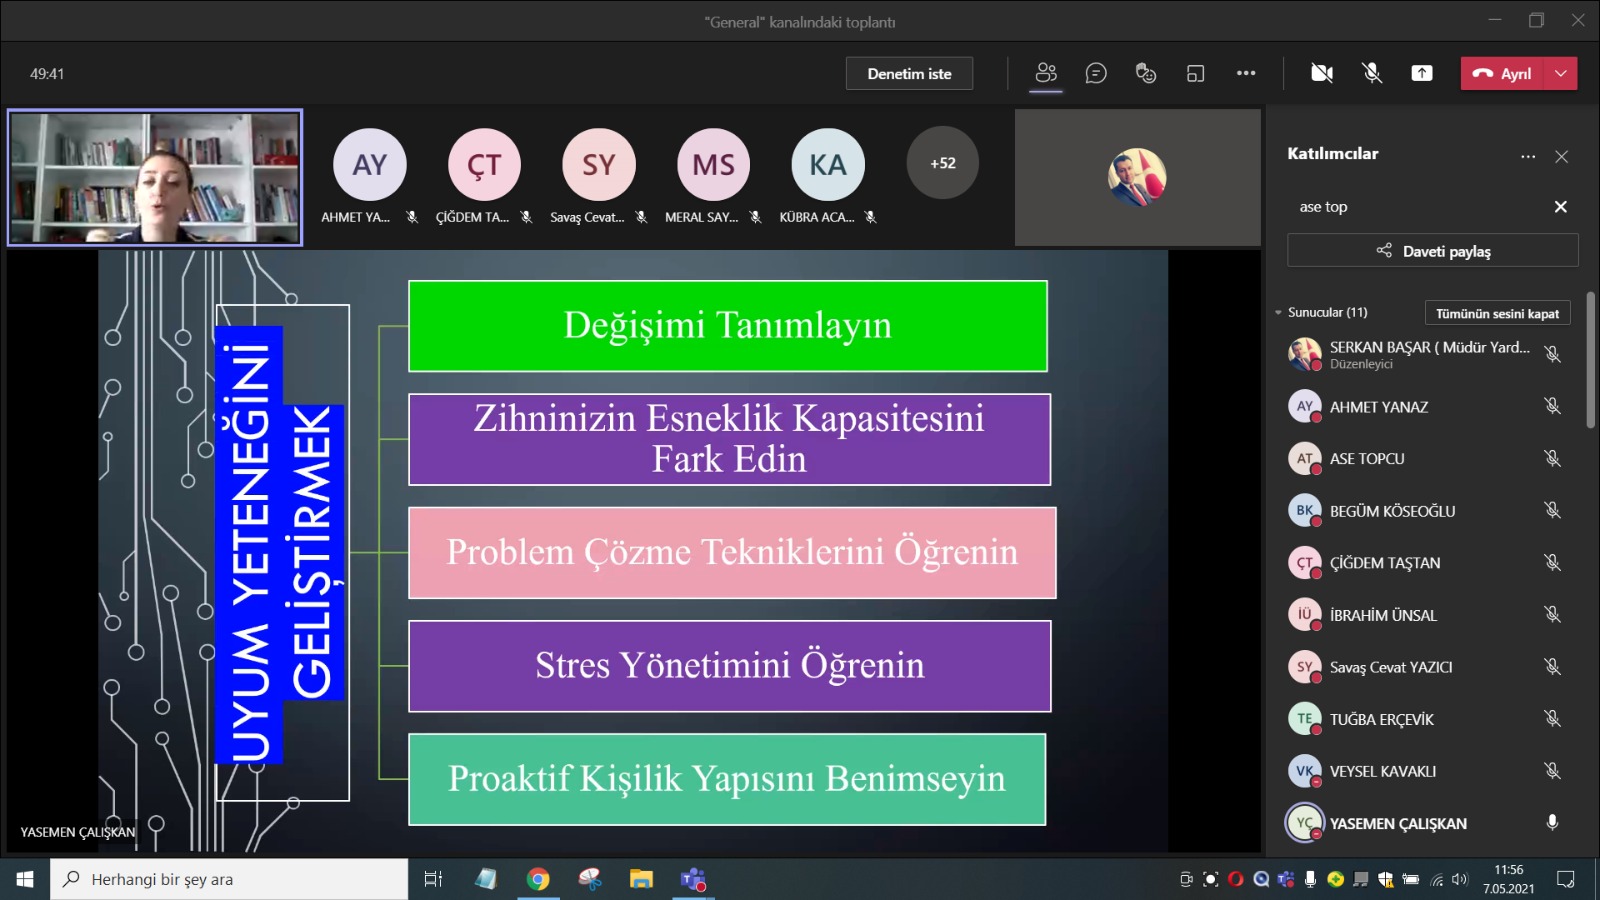Click the SY avatar for Savaş Cevat
Viewport: 1600px width, 900px height.
(598, 164)
